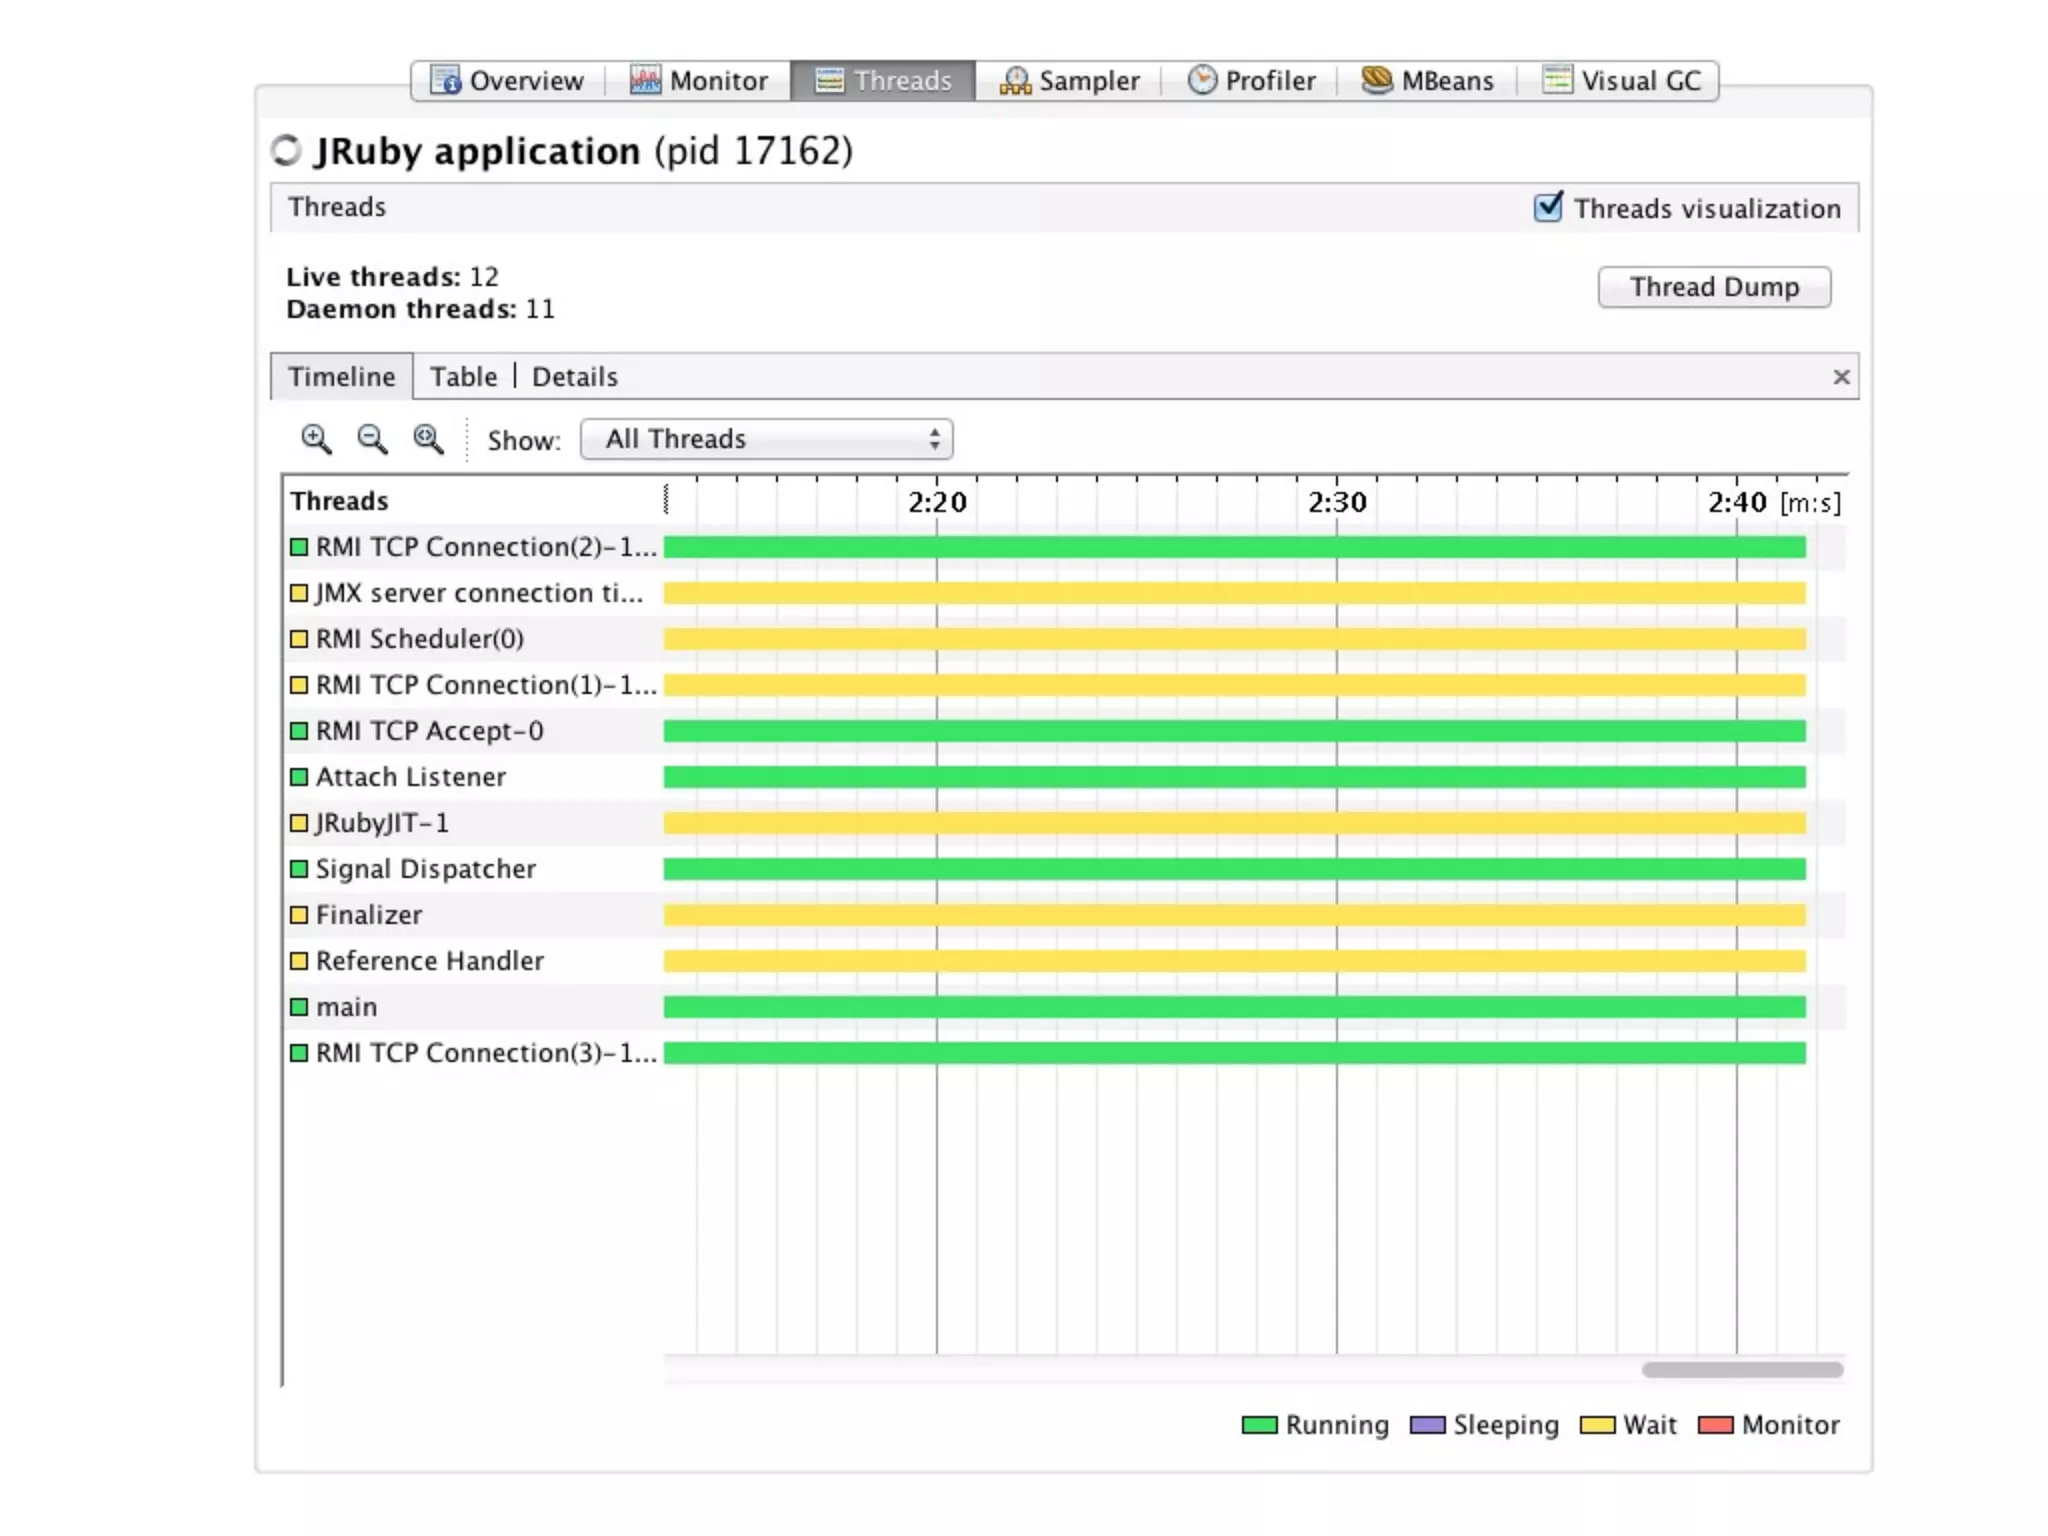Click the zoom out magnifier icon
Image resolution: width=2048 pixels, height=1536 pixels.
click(372, 439)
